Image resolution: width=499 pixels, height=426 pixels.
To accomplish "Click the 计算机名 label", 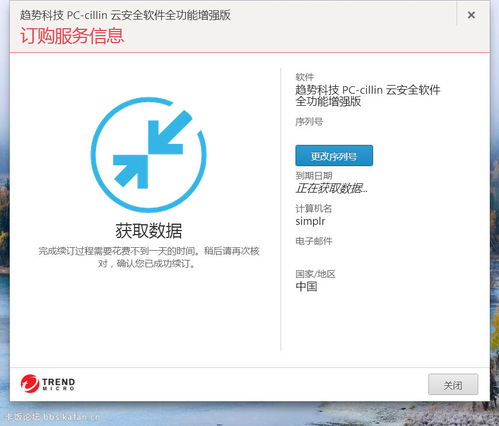I will pos(314,209).
